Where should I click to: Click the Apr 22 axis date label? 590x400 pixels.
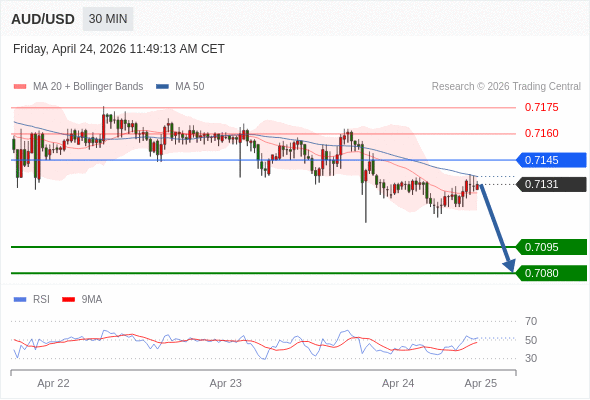[53, 383]
